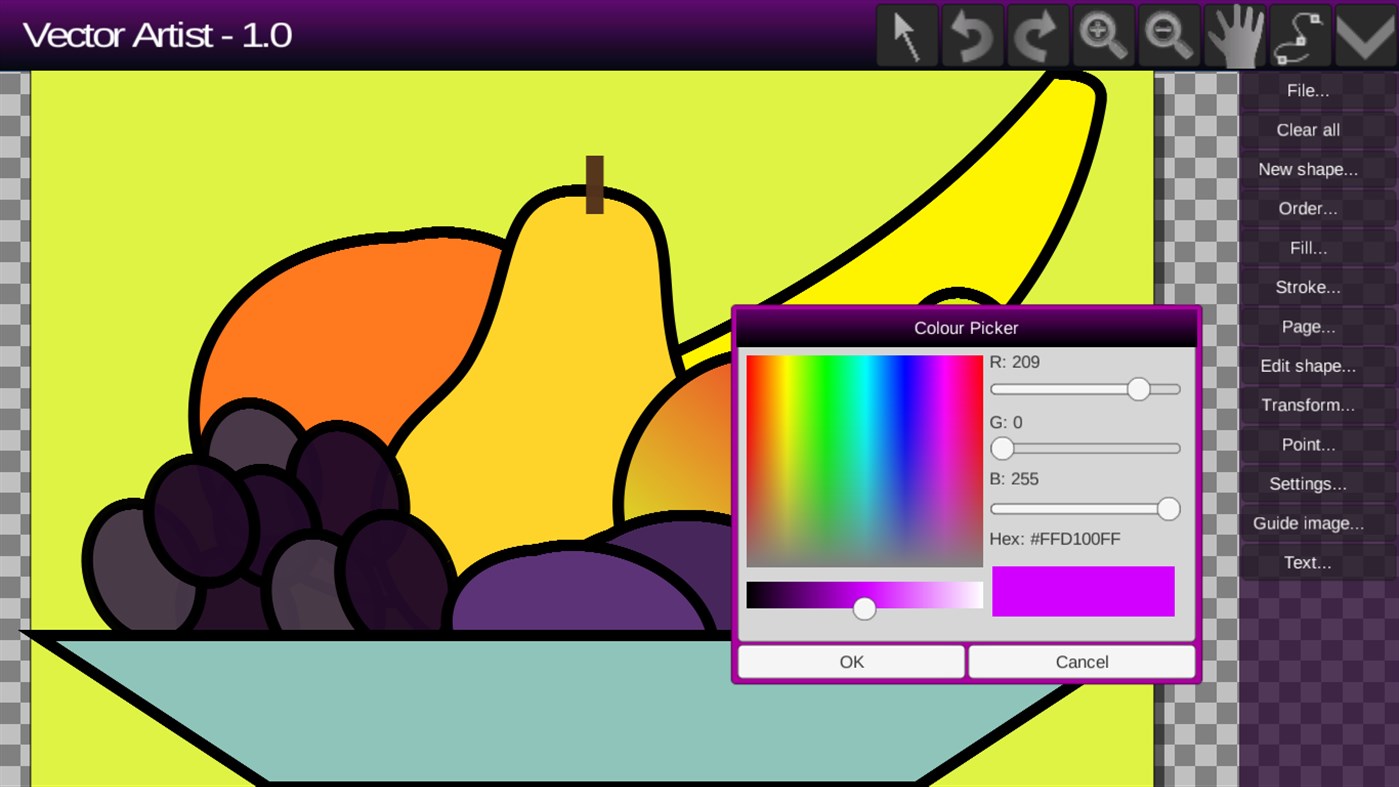Redo the last action
Image resolution: width=1399 pixels, height=787 pixels.
click(x=1037, y=34)
